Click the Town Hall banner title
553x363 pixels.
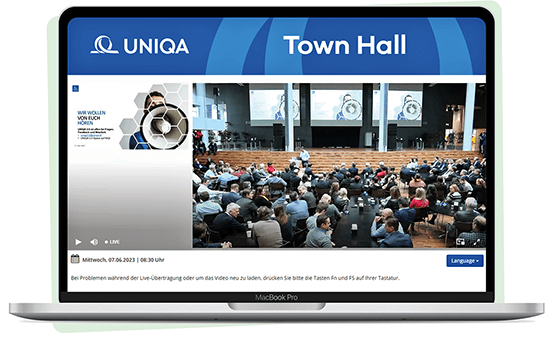(x=345, y=45)
